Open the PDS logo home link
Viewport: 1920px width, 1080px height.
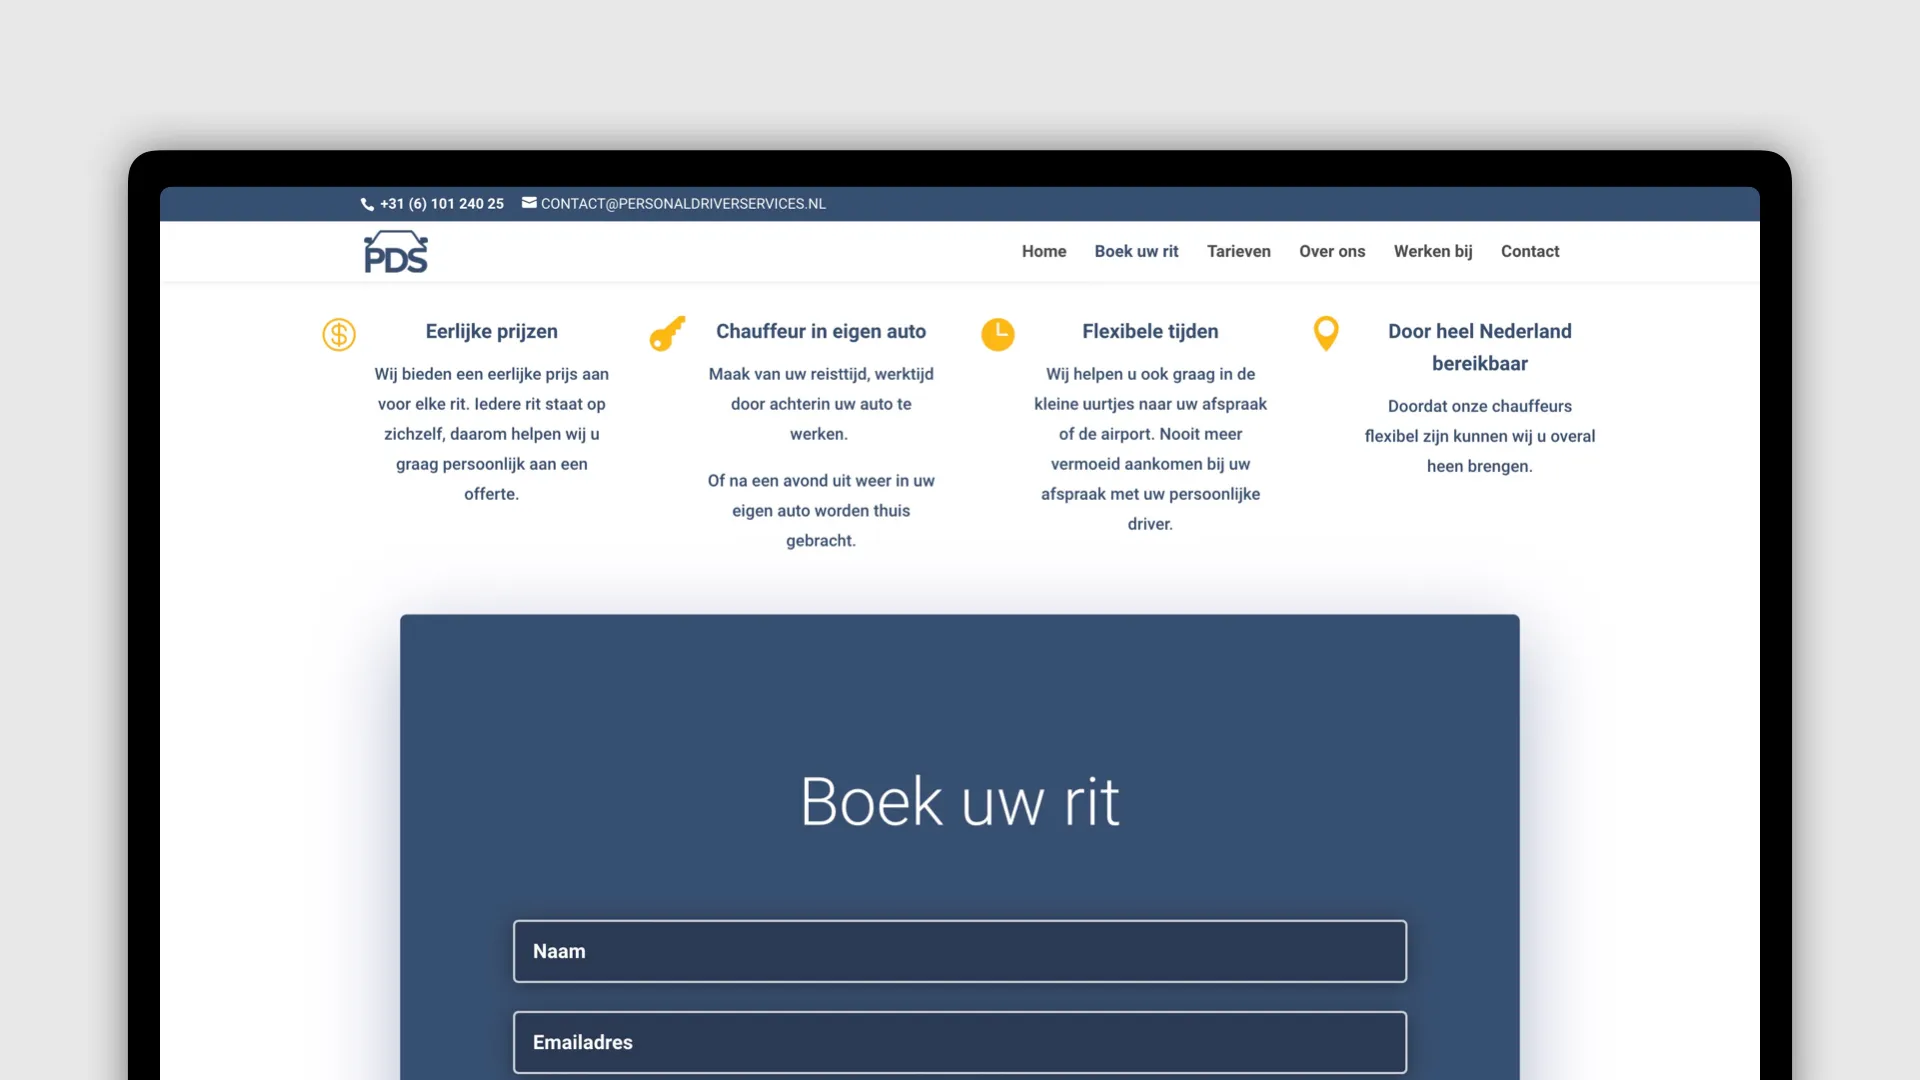(396, 252)
